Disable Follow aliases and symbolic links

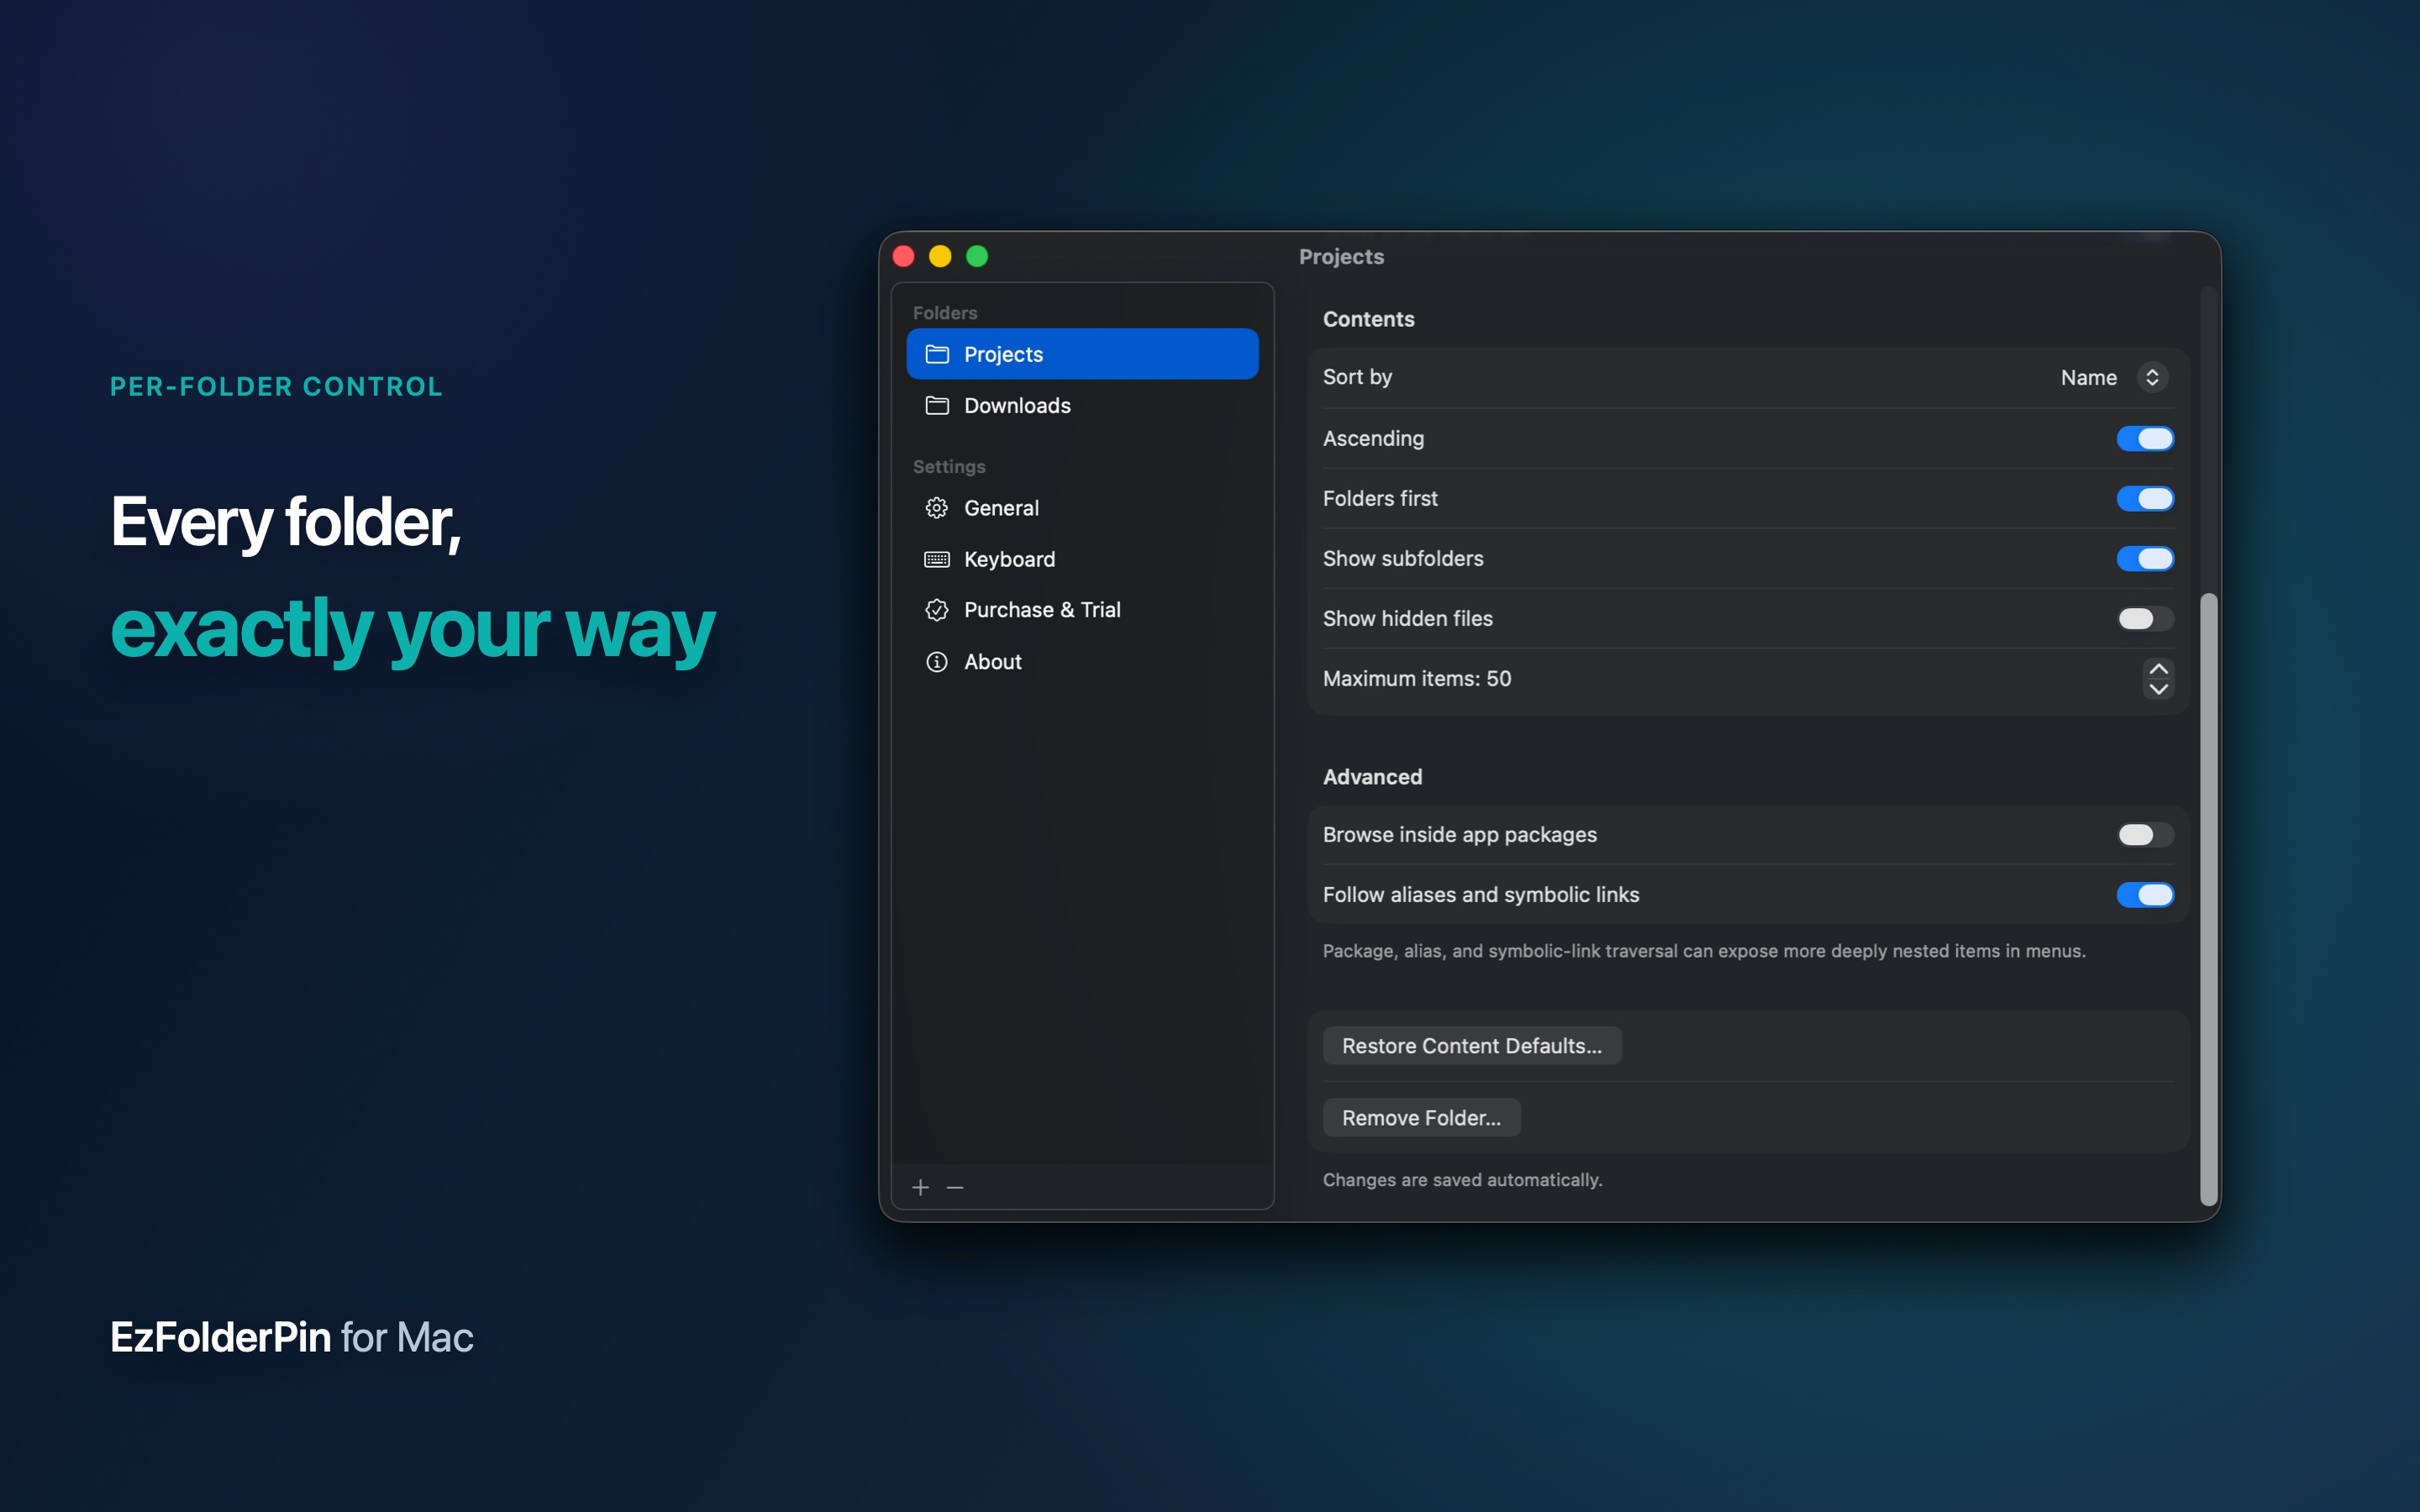click(x=2145, y=894)
